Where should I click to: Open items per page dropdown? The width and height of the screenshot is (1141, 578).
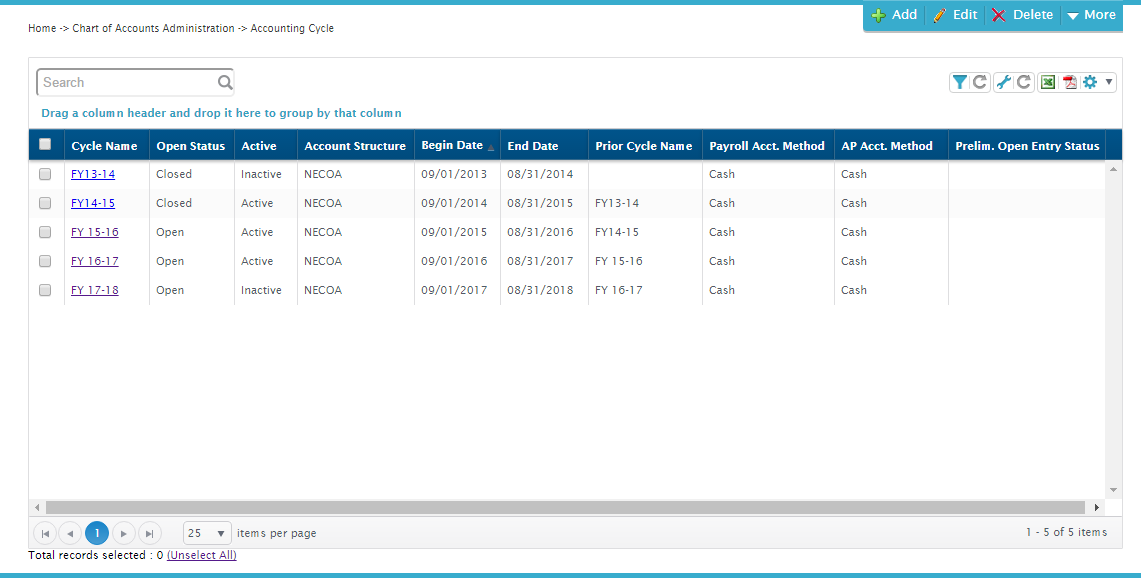tap(207, 534)
